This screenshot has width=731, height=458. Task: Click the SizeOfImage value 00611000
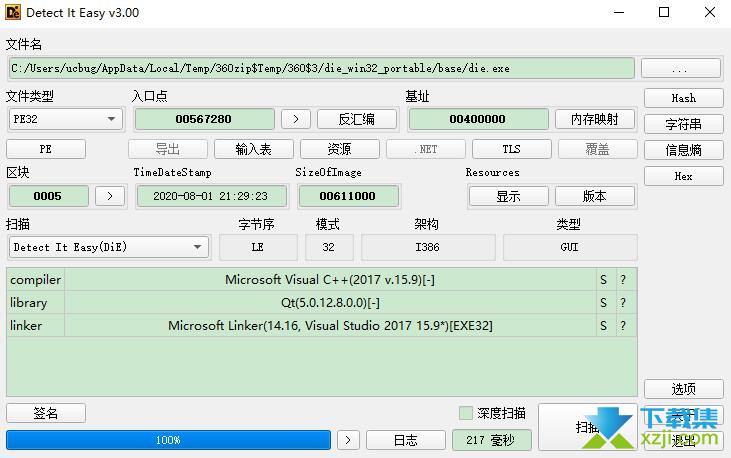click(x=348, y=196)
